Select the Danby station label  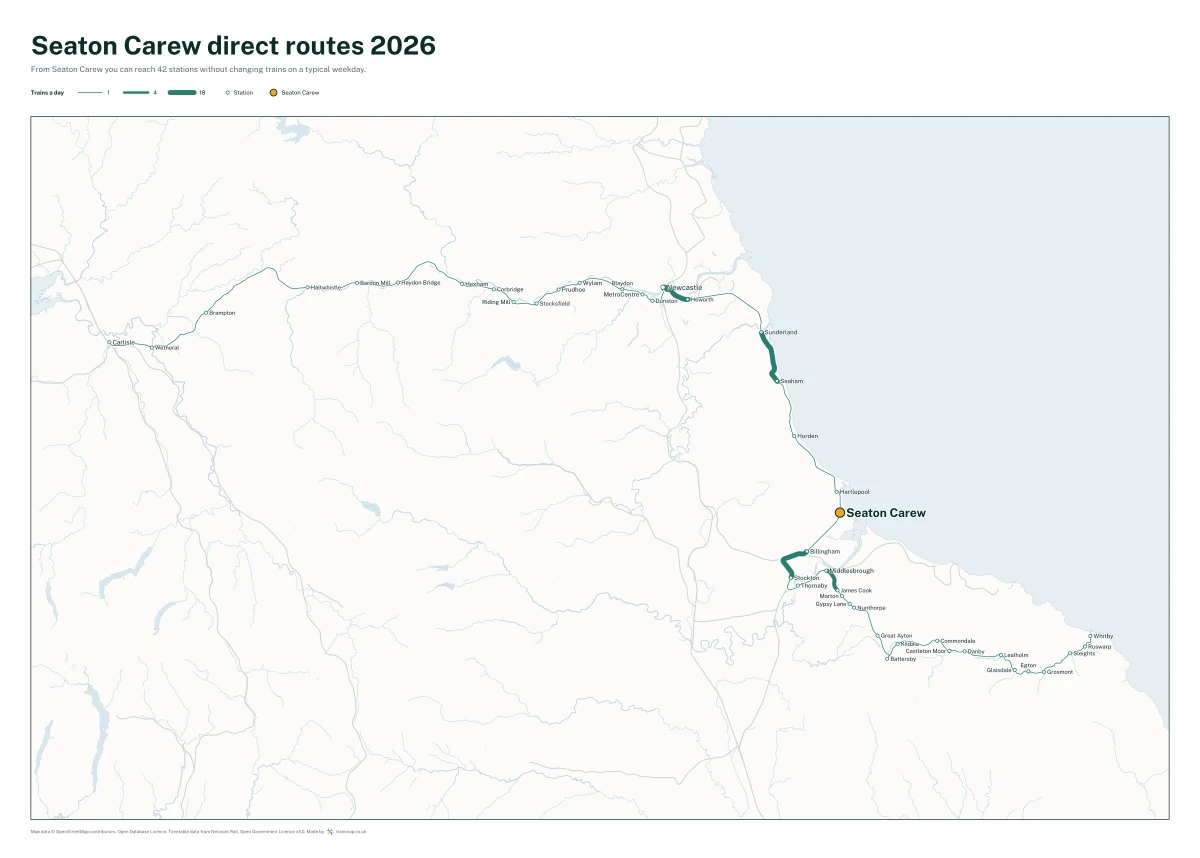point(976,651)
